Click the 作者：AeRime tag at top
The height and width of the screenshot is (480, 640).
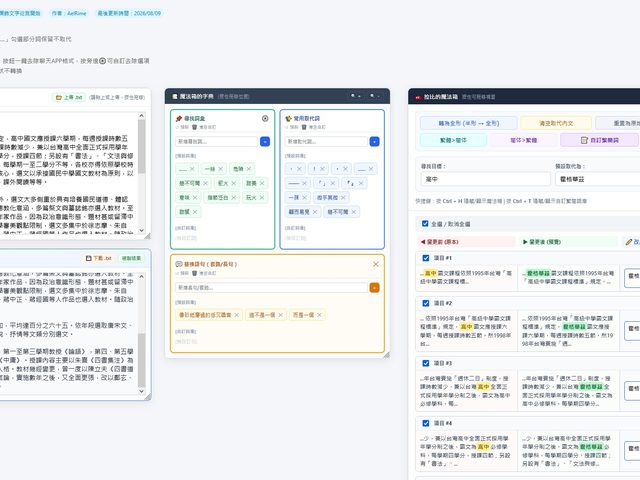[69, 13]
